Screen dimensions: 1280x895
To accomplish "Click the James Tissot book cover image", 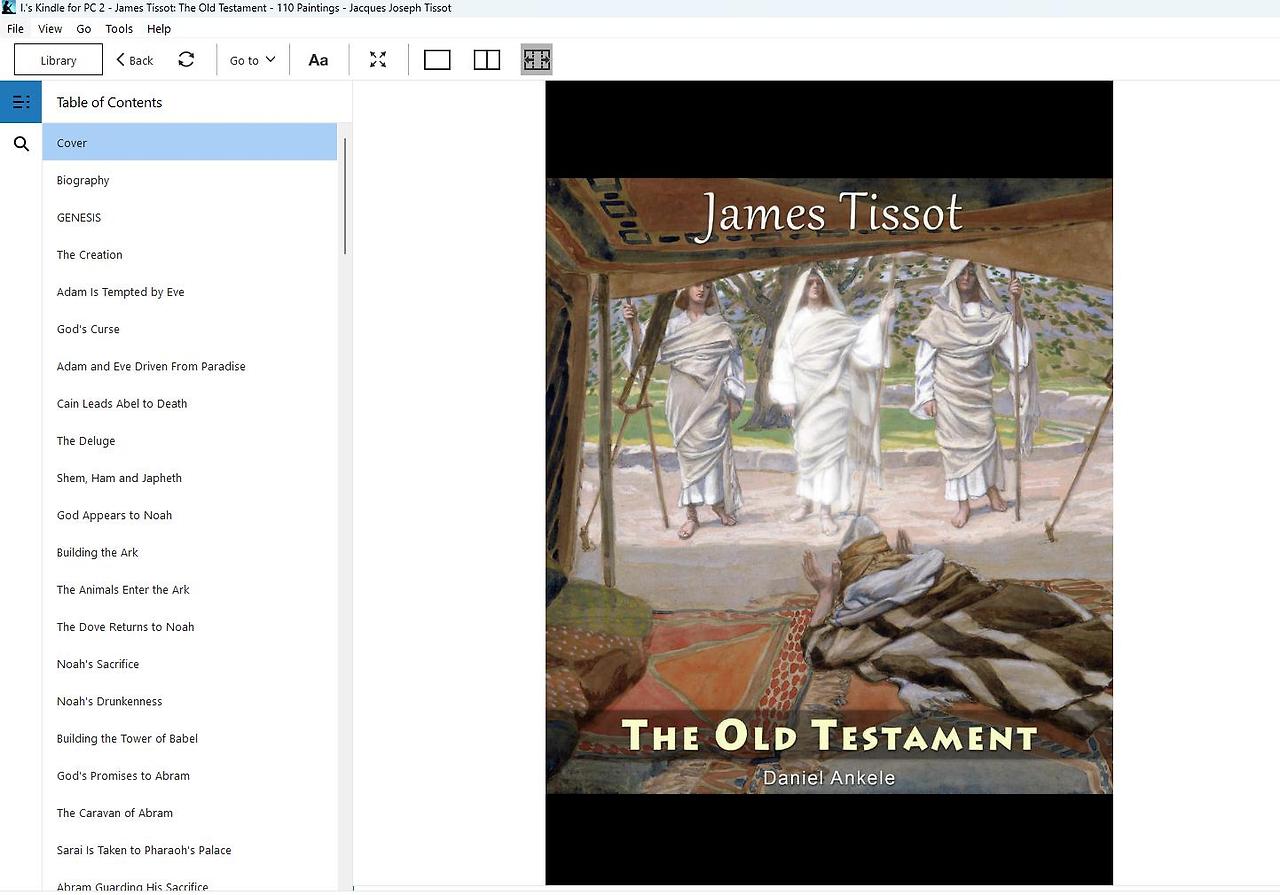I will (x=829, y=483).
